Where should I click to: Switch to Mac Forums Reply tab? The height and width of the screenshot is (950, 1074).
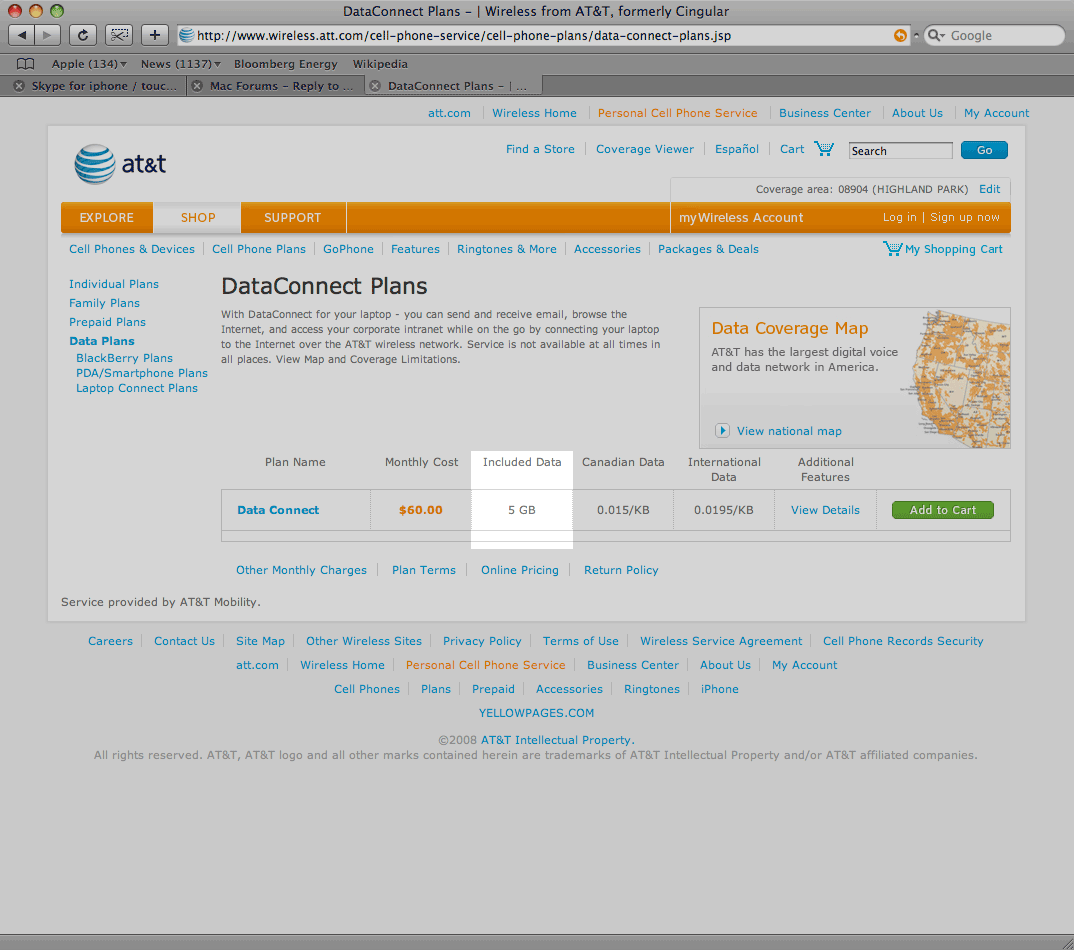(282, 86)
